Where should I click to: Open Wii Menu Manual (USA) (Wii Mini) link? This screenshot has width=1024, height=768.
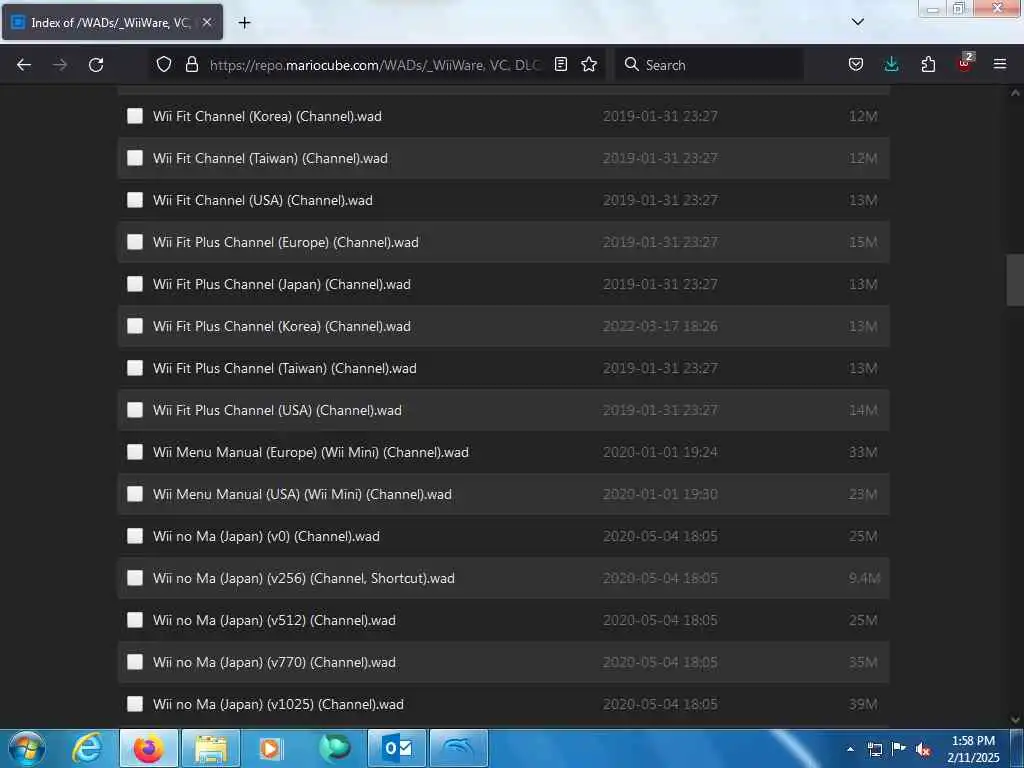pyautogui.click(x=302, y=494)
